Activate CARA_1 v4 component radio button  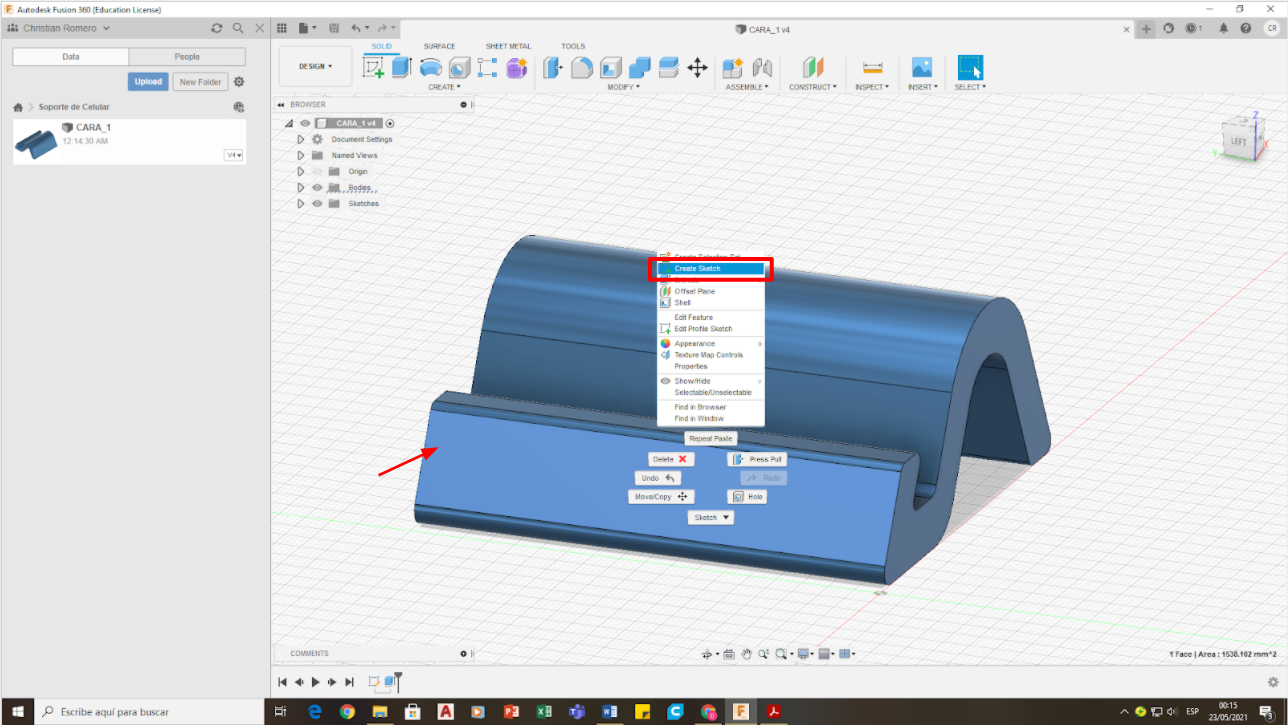(390, 124)
